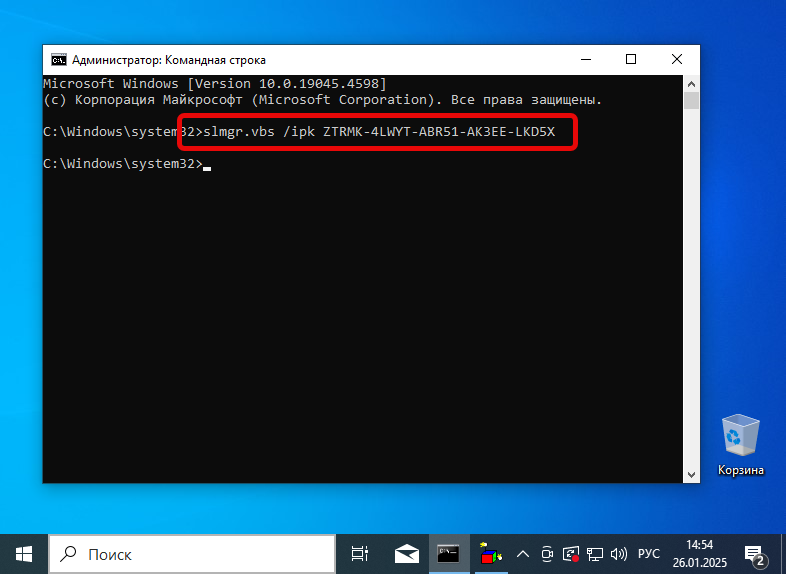Maximize the Command Prompt window

point(631,60)
